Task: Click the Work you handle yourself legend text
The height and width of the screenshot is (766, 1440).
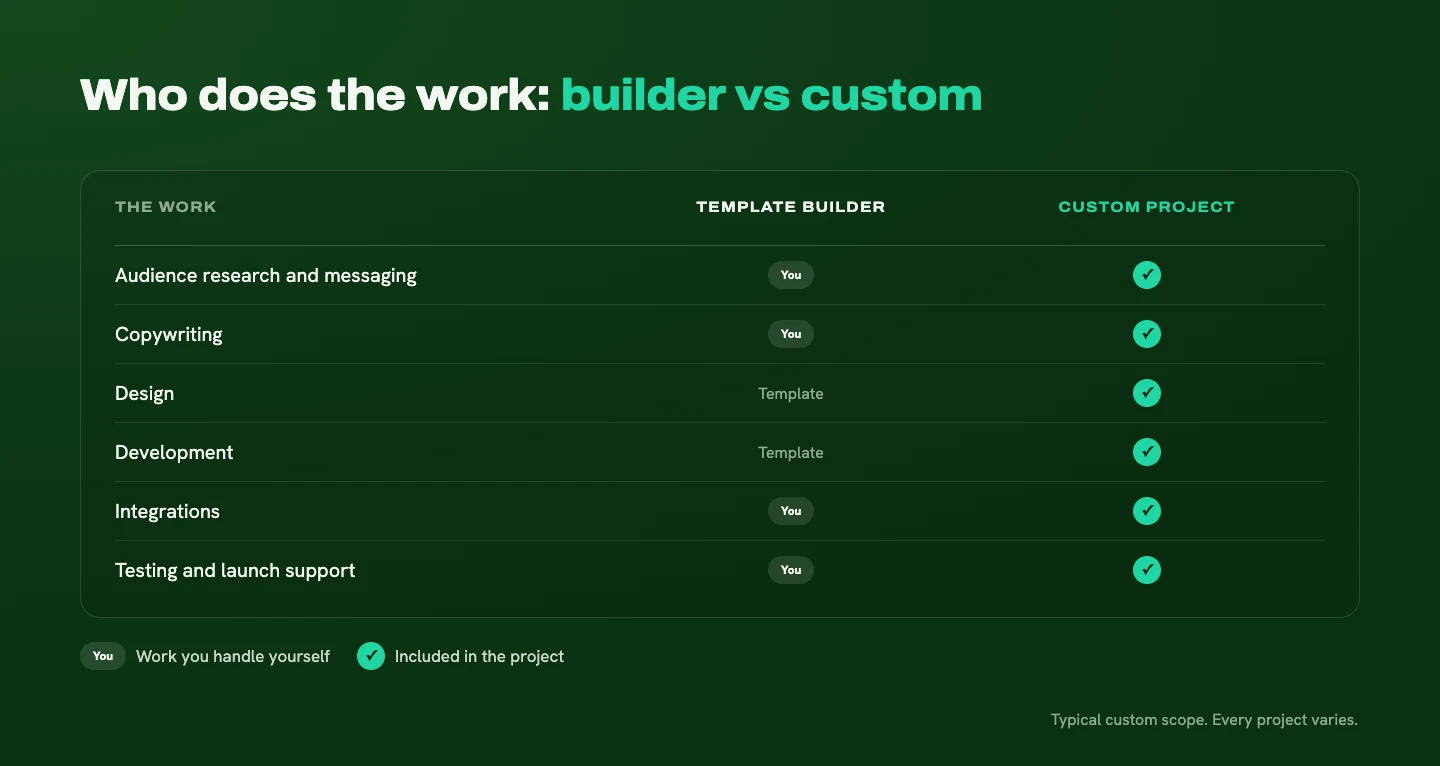Action: 233,657
